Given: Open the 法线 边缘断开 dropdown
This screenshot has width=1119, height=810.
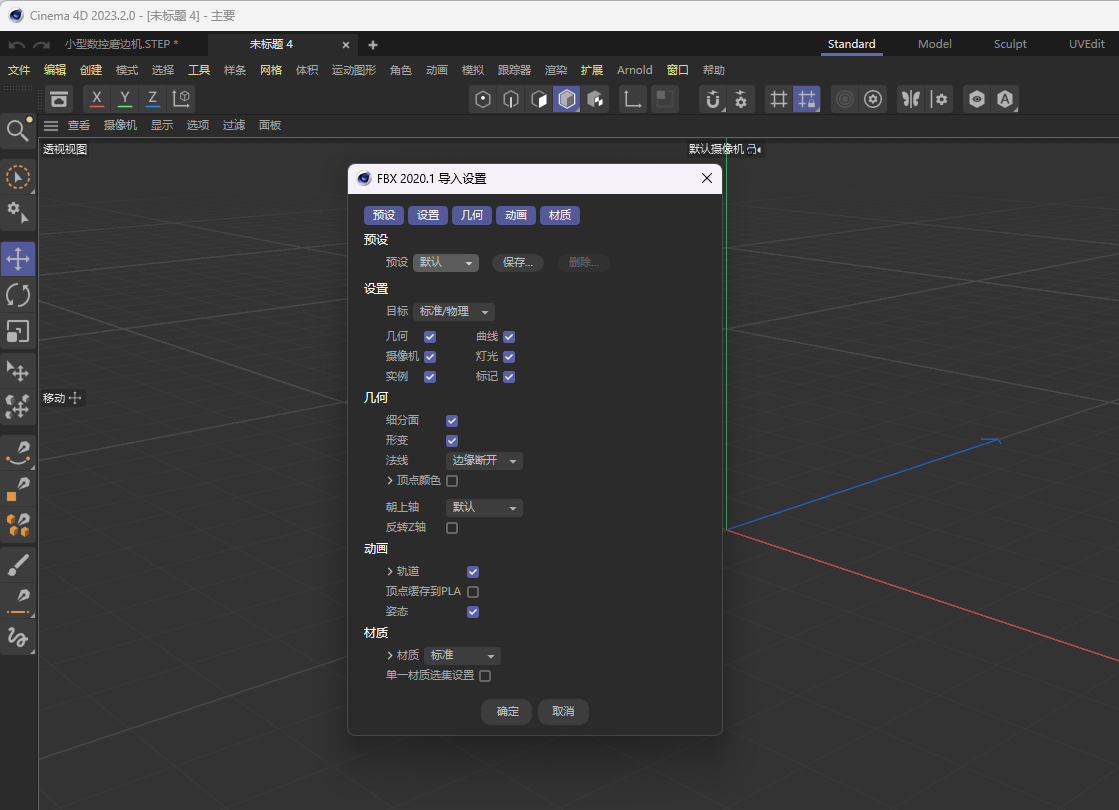Looking at the screenshot, I should click(484, 461).
